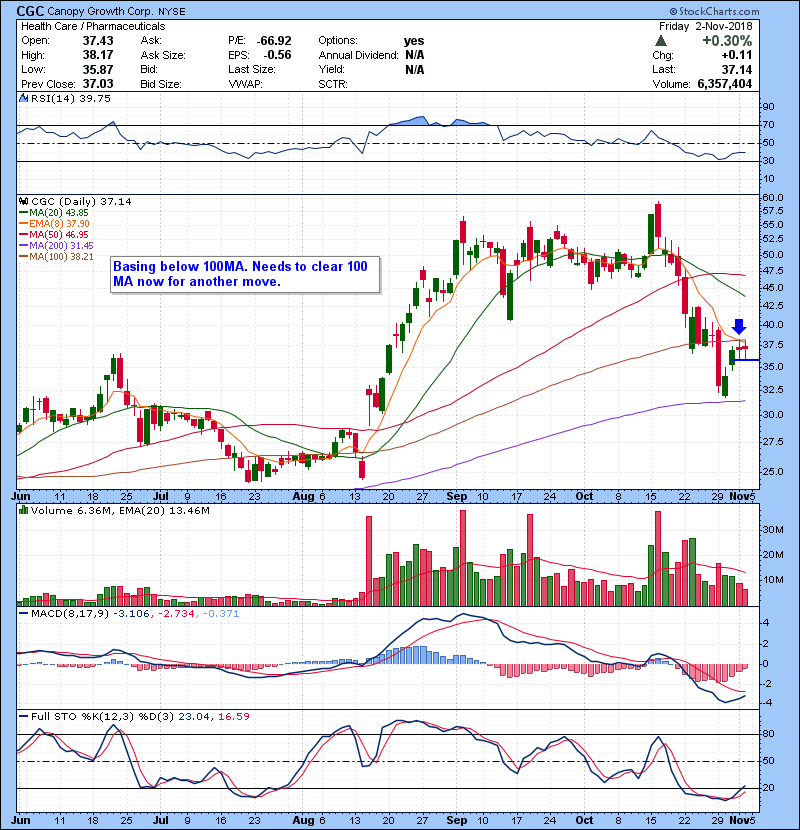Click the Volume 6.36M, EMA(20) 13.46M label

120,510
